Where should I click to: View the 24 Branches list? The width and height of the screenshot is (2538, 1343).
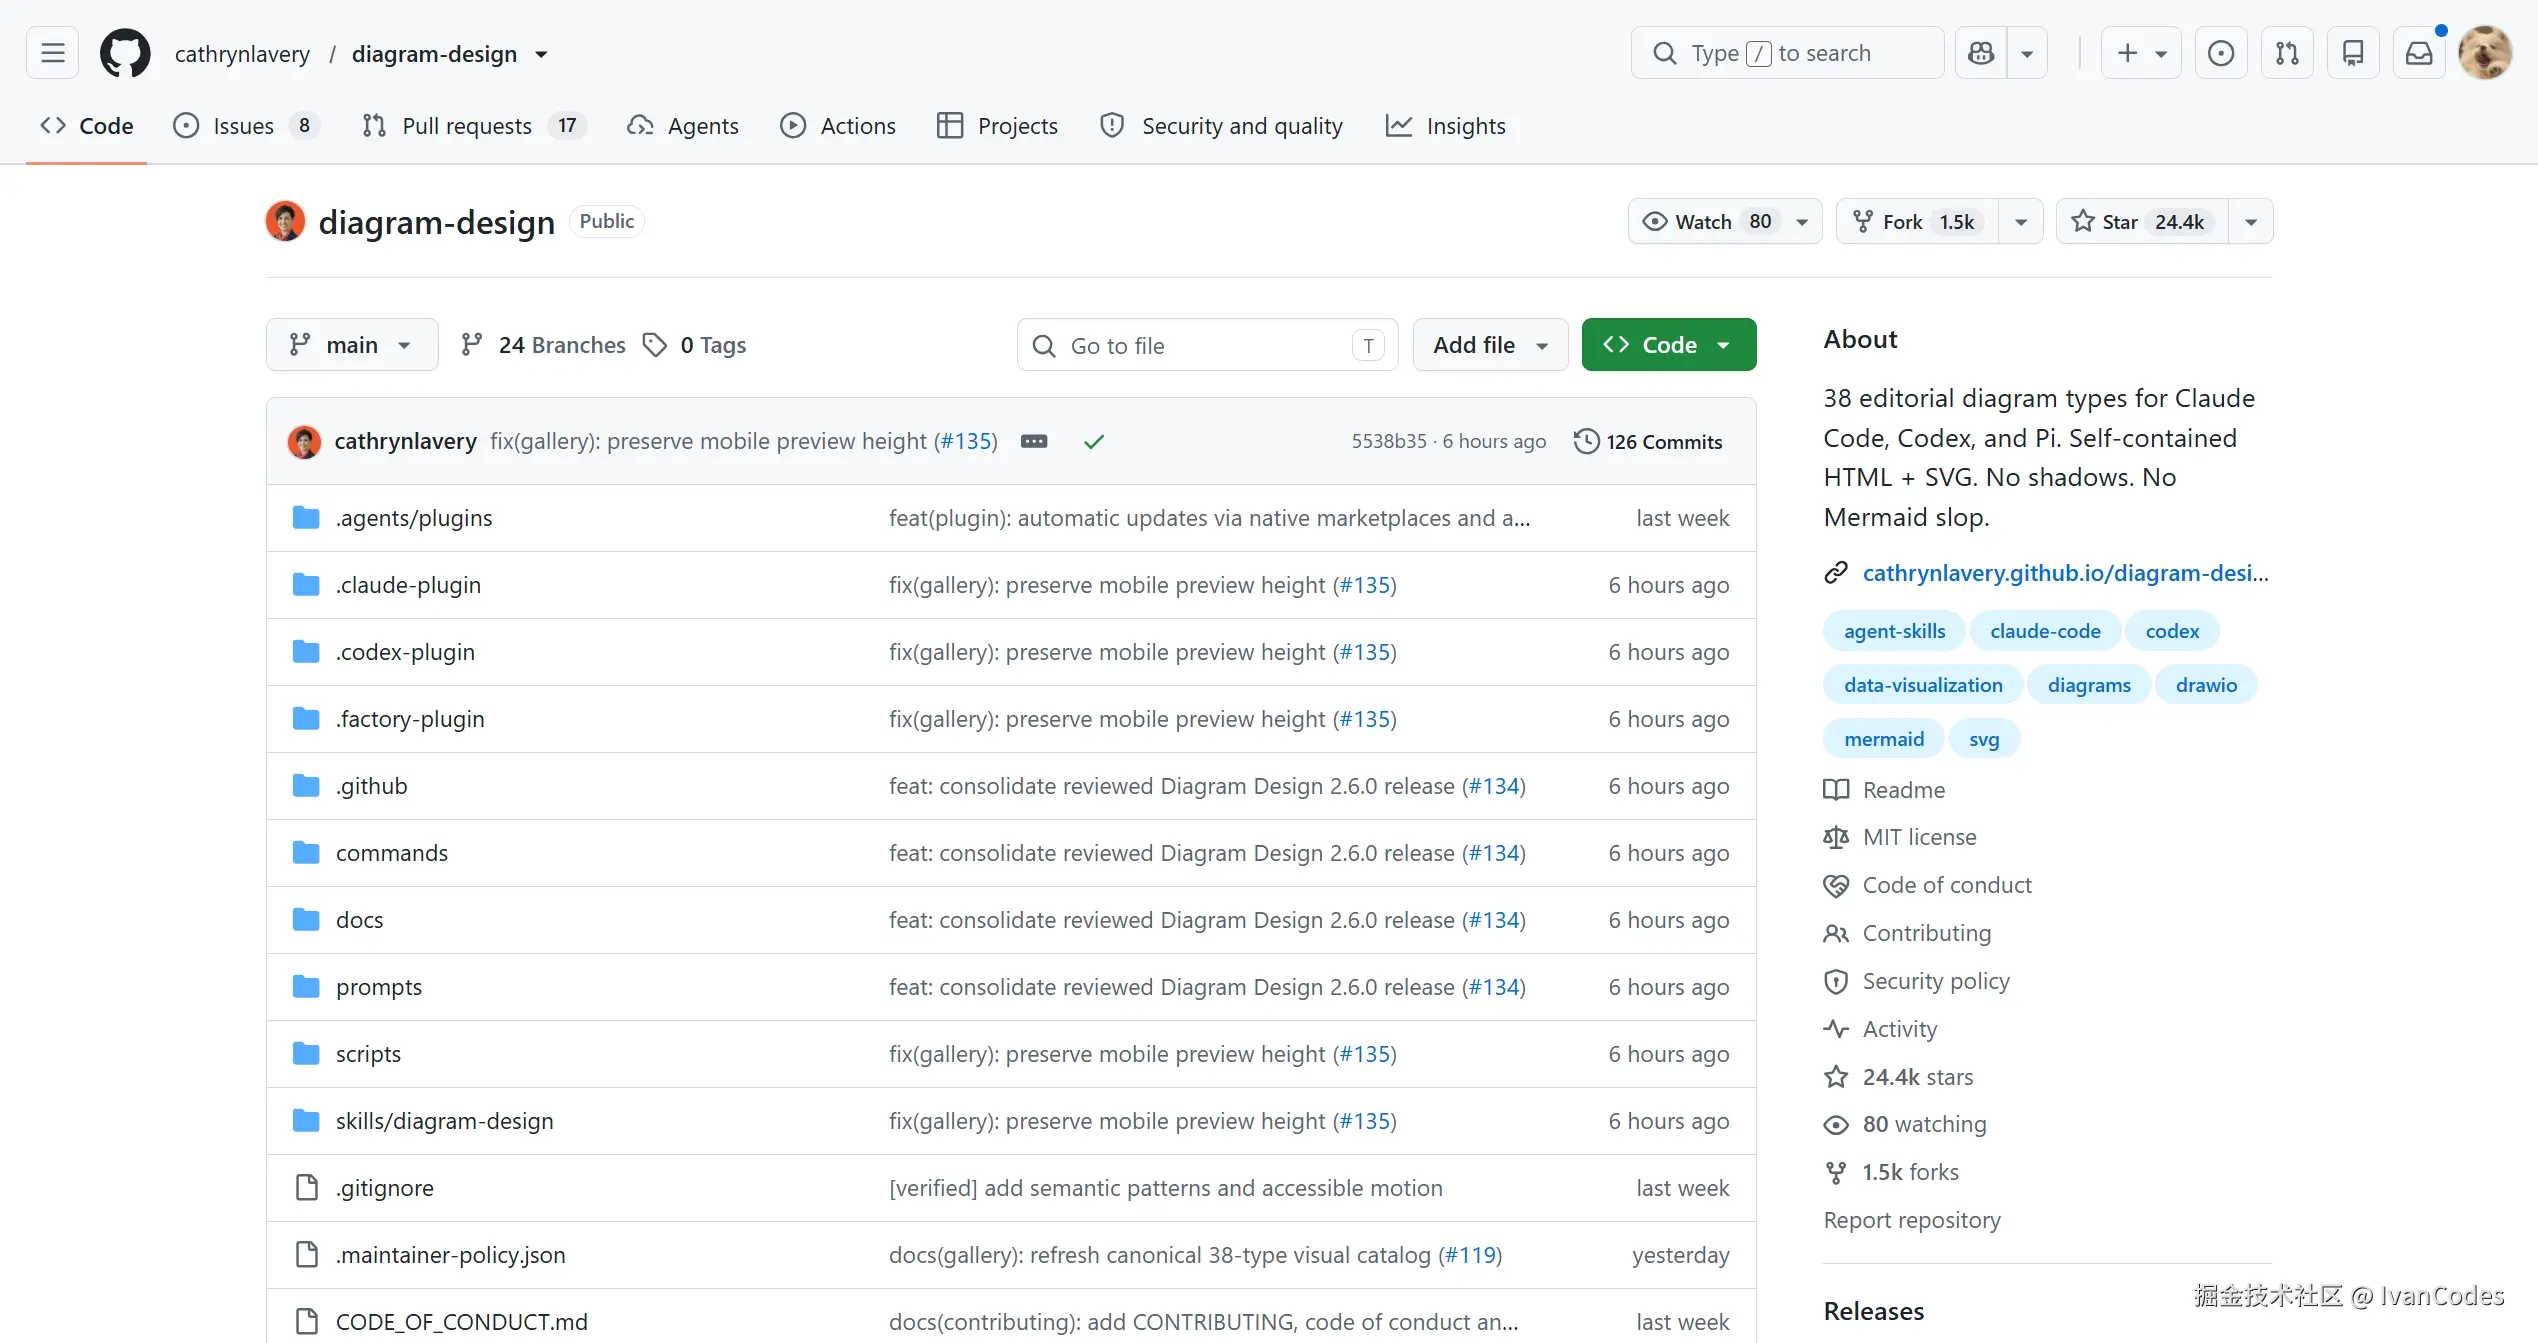coord(543,345)
